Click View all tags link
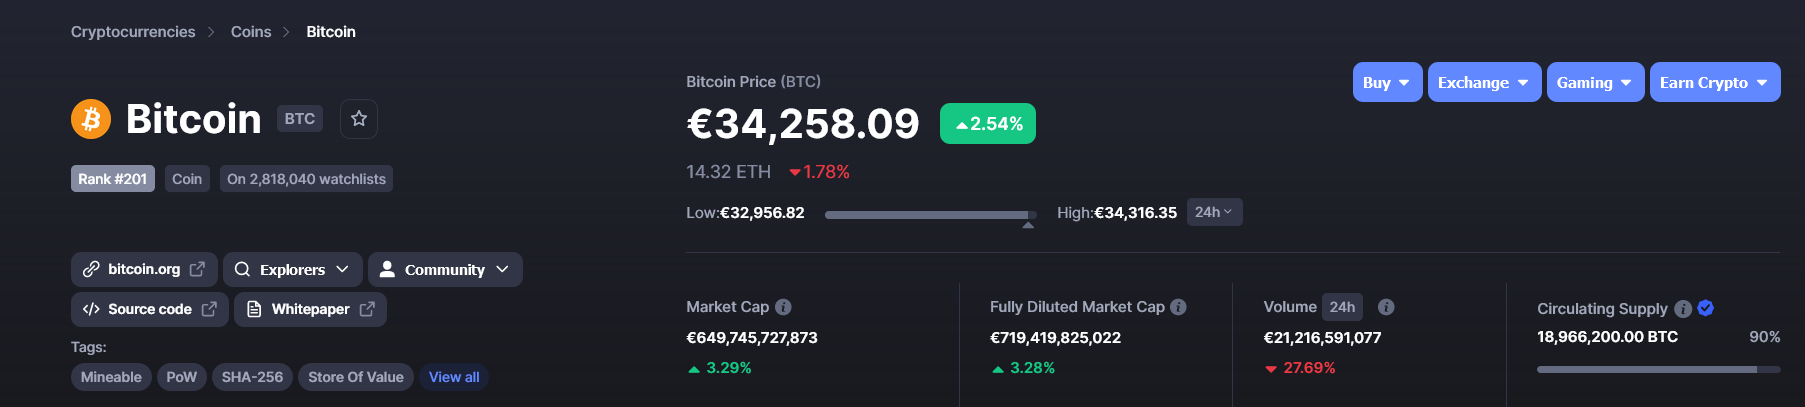 [x=454, y=377]
